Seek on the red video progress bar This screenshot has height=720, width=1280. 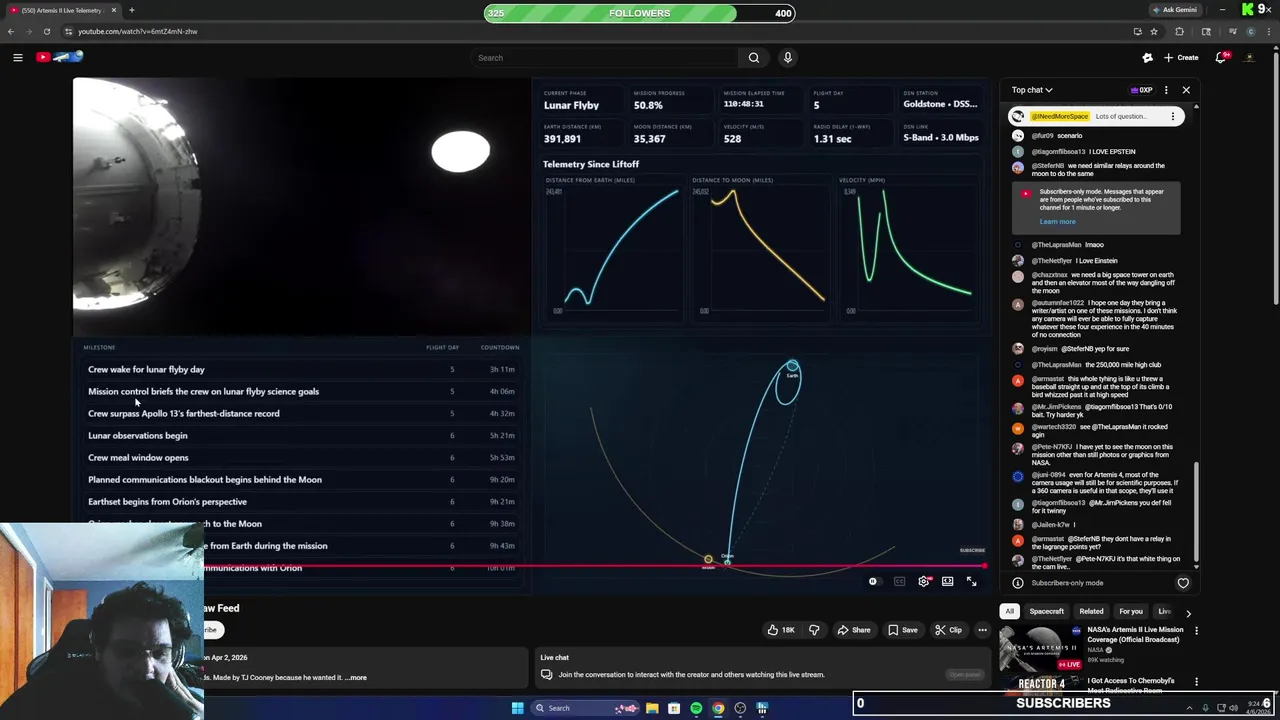point(530,565)
